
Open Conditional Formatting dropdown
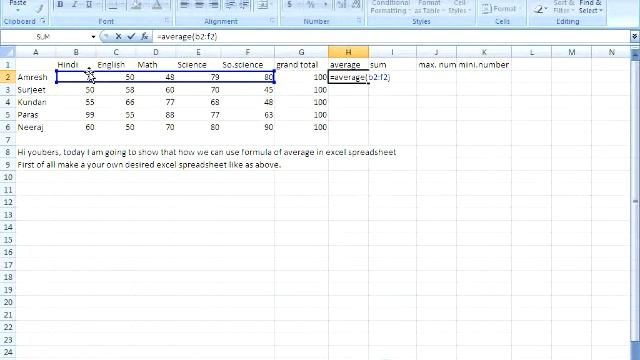coord(390,7)
